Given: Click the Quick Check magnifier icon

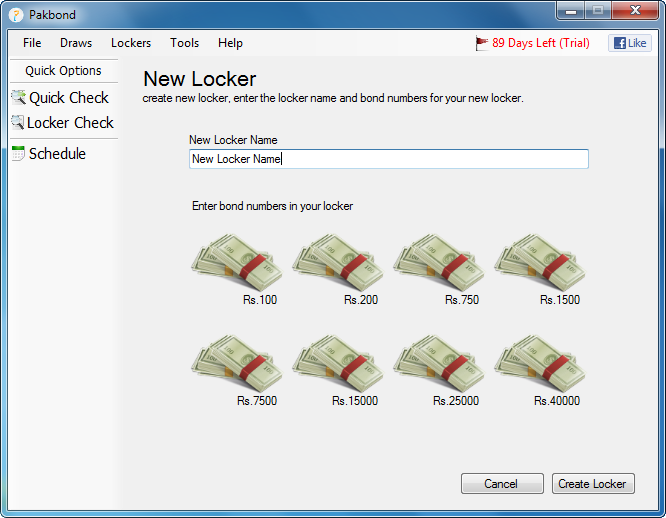Looking at the screenshot, I should [18, 97].
